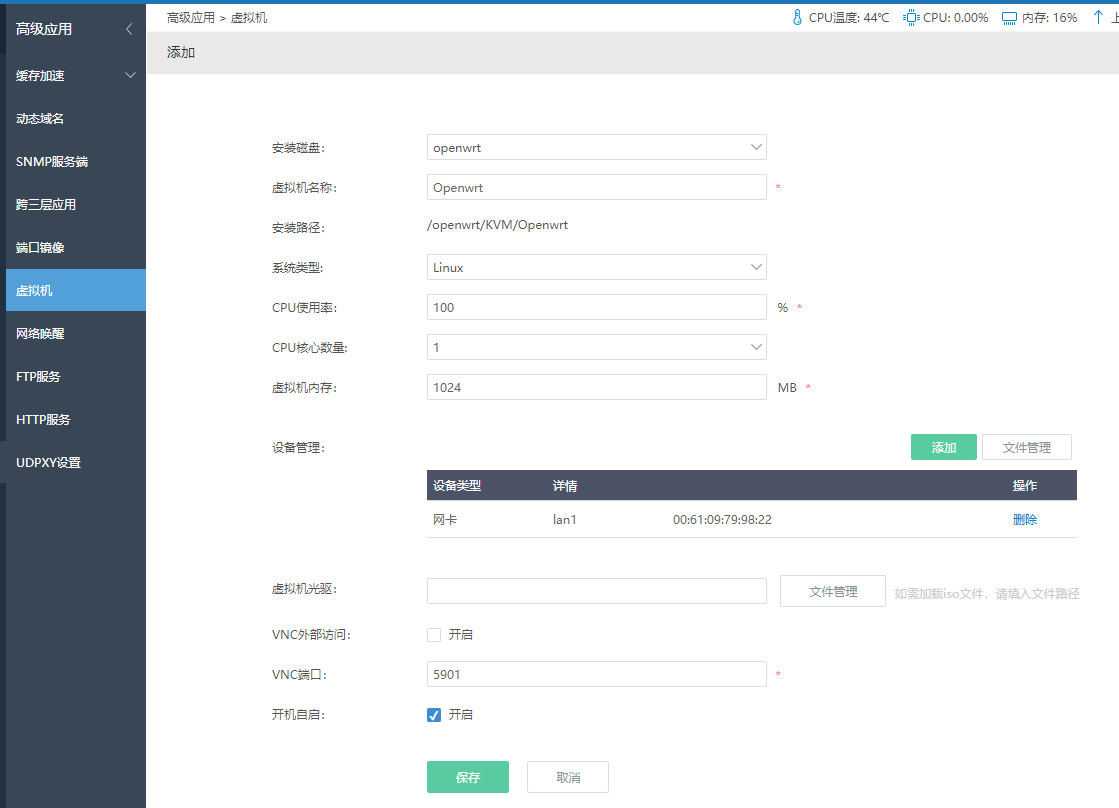Click the upload arrow icon in status bar

click(x=1098, y=17)
